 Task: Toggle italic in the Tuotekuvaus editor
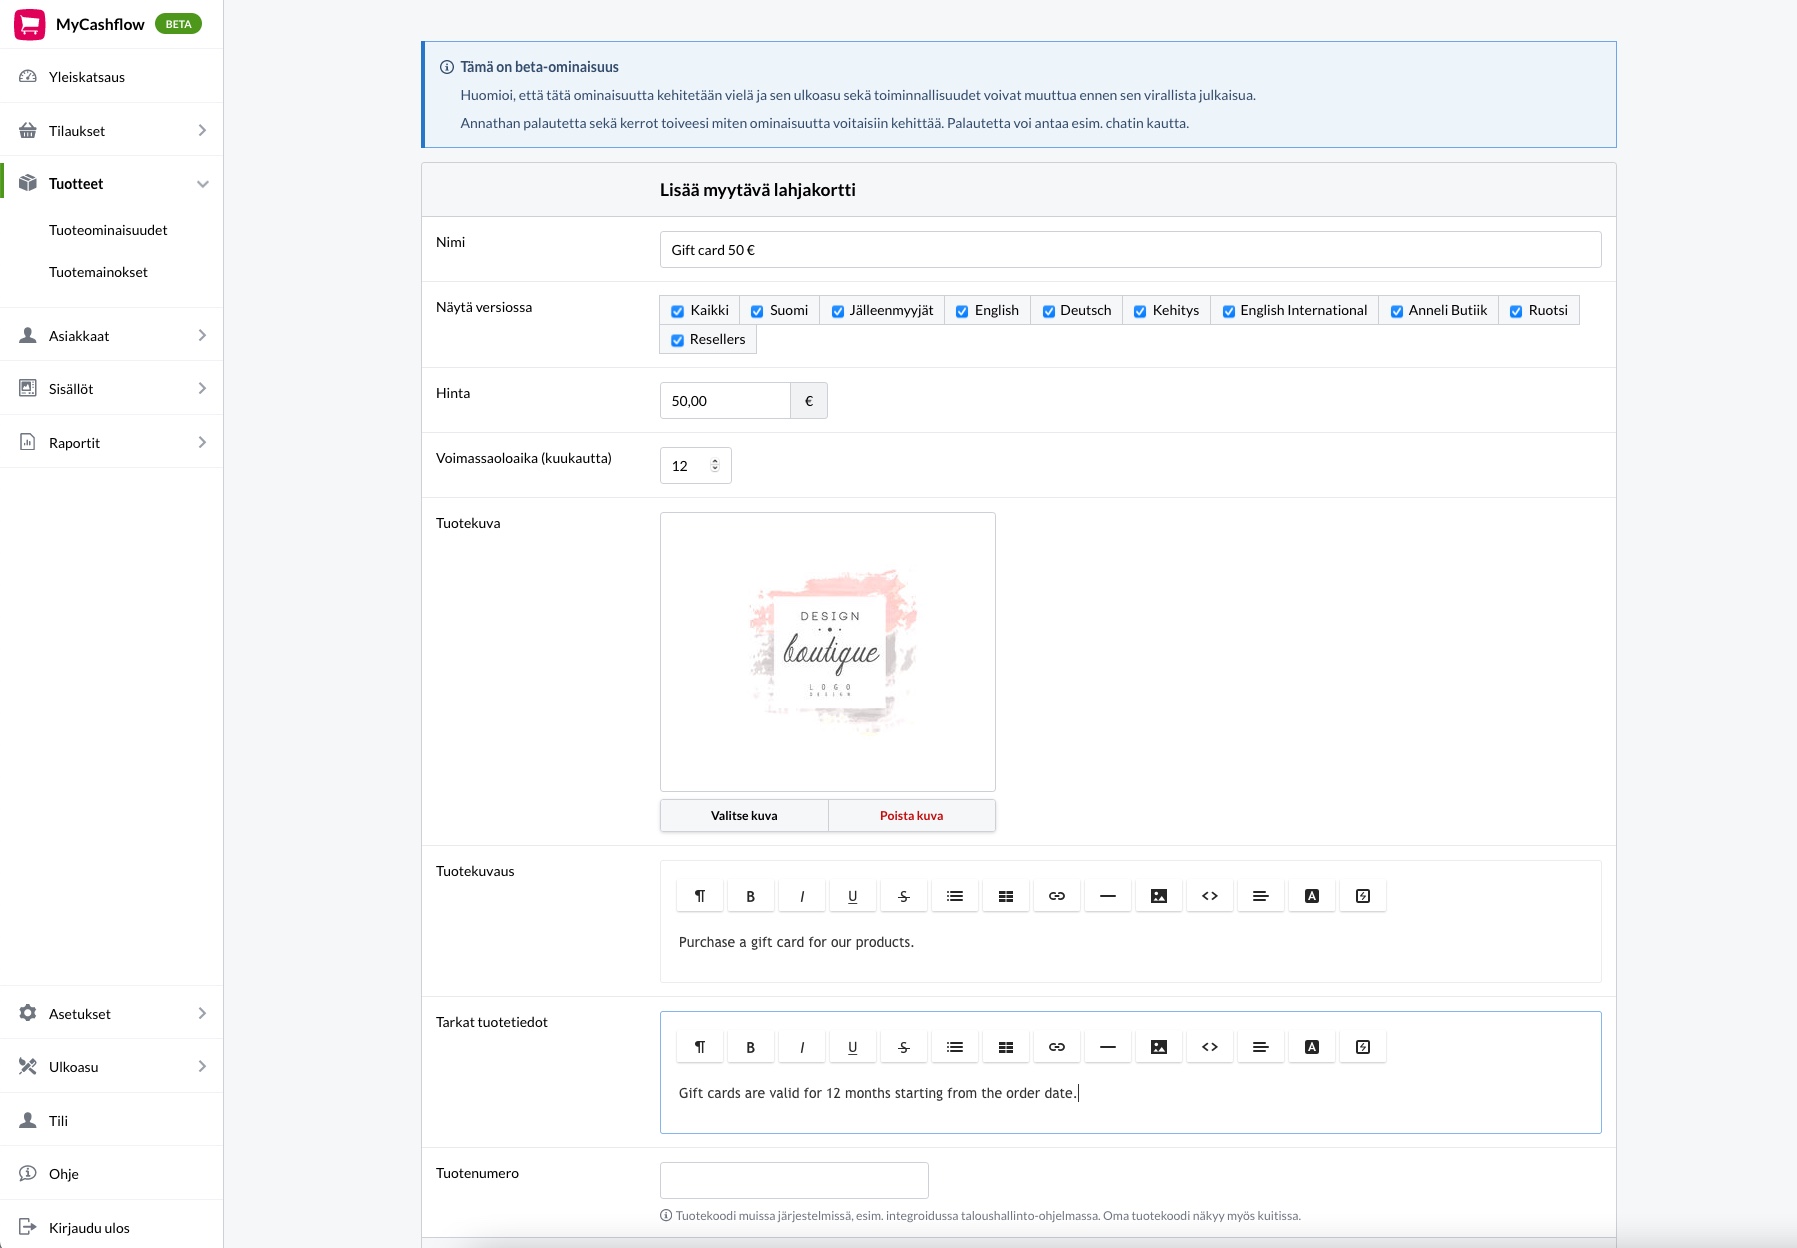(802, 896)
